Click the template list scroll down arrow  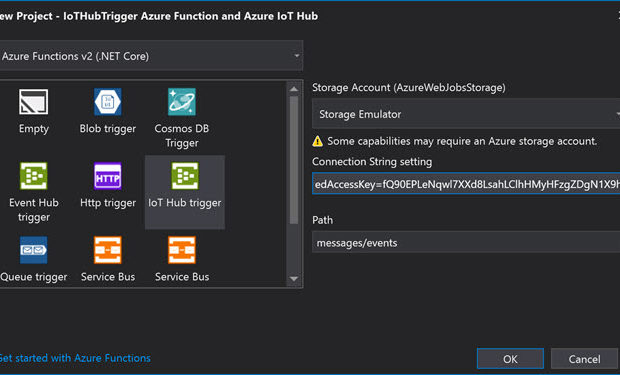[x=294, y=278]
